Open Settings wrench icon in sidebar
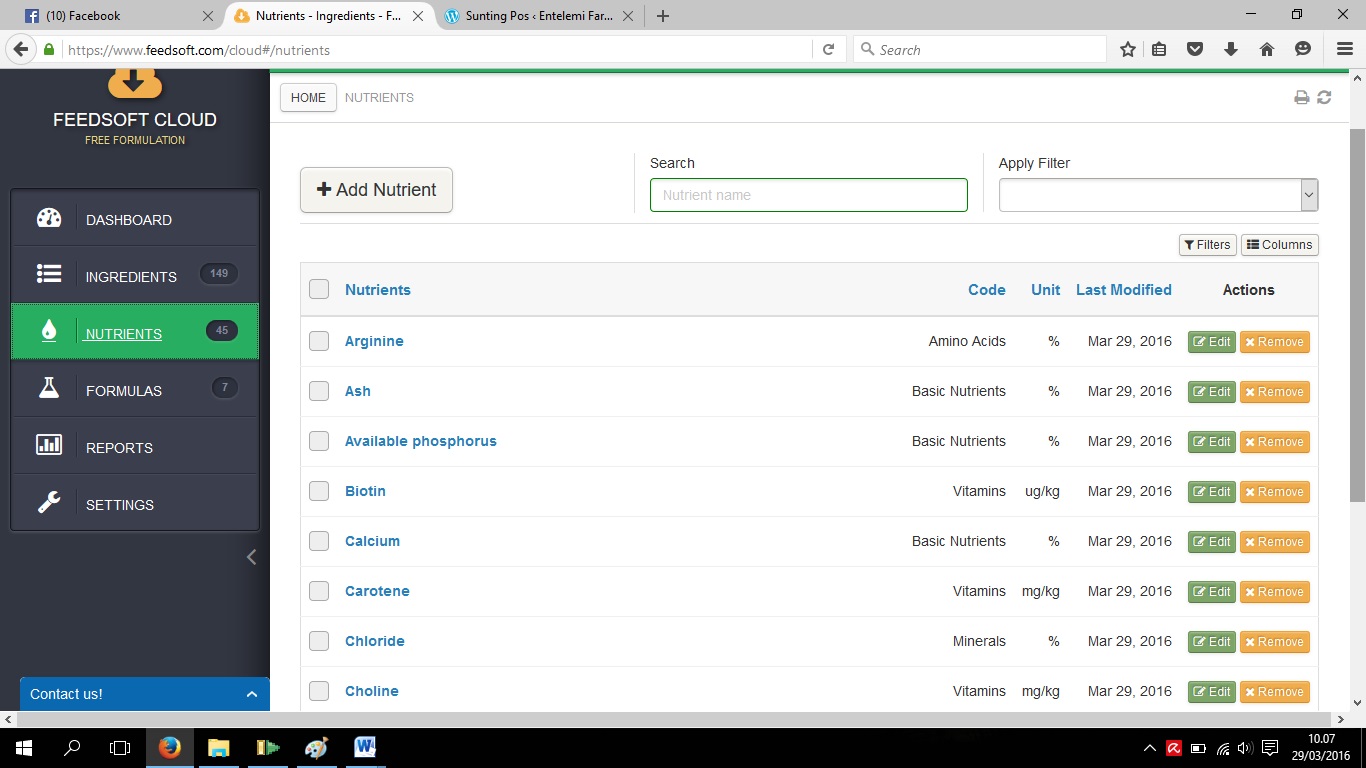 pyautogui.click(x=49, y=503)
